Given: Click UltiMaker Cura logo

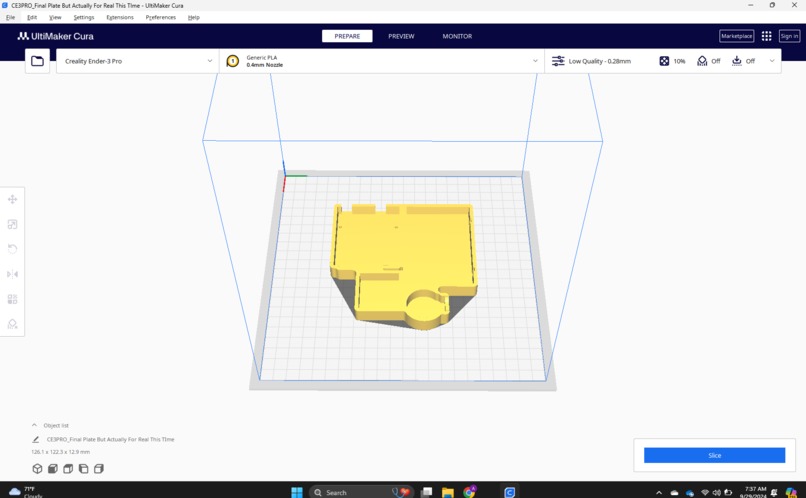Looking at the screenshot, I should [56, 36].
